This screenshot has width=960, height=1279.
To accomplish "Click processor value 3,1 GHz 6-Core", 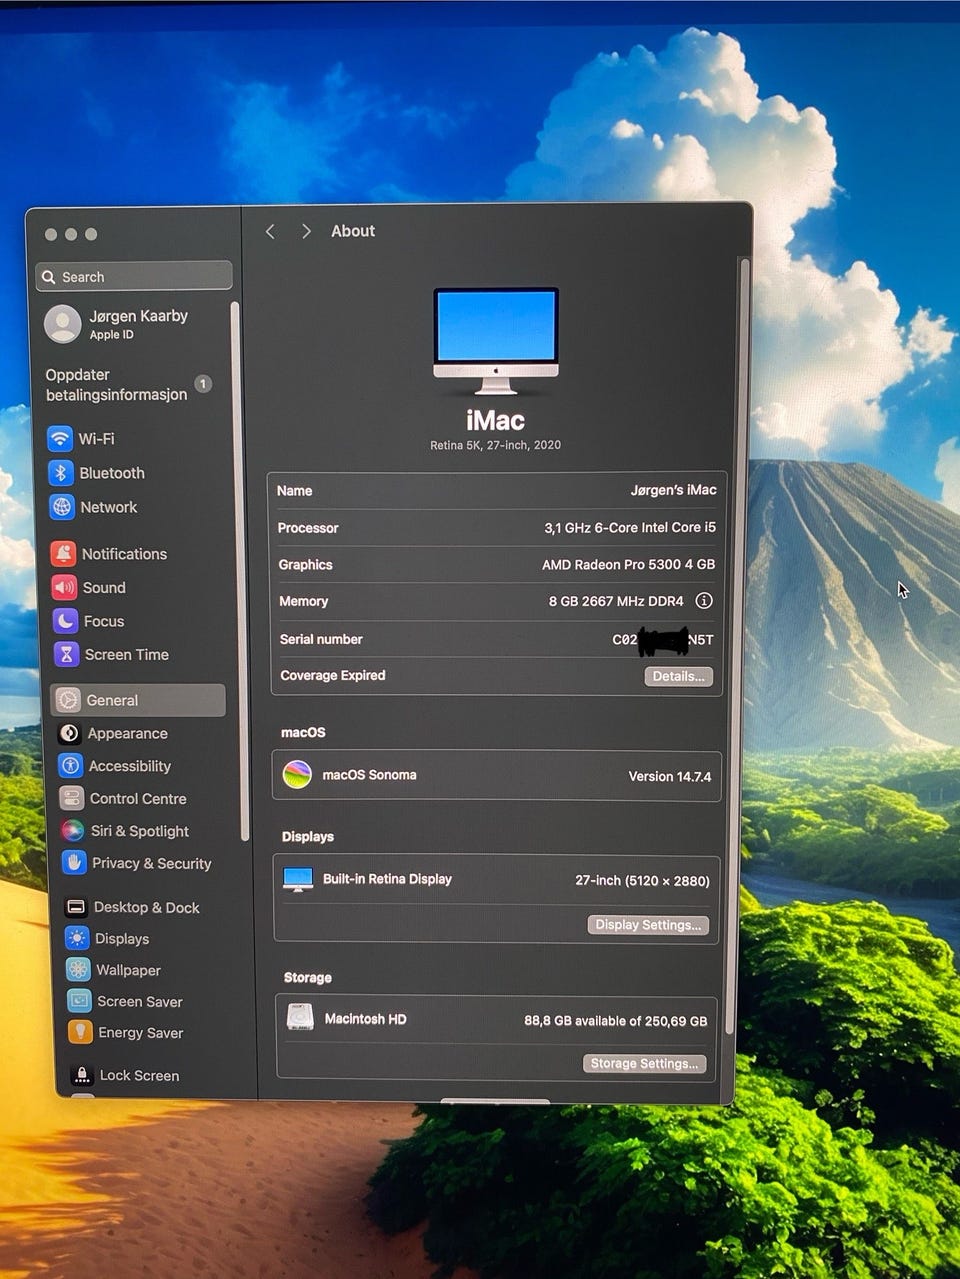I will pyautogui.click(x=630, y=527).
